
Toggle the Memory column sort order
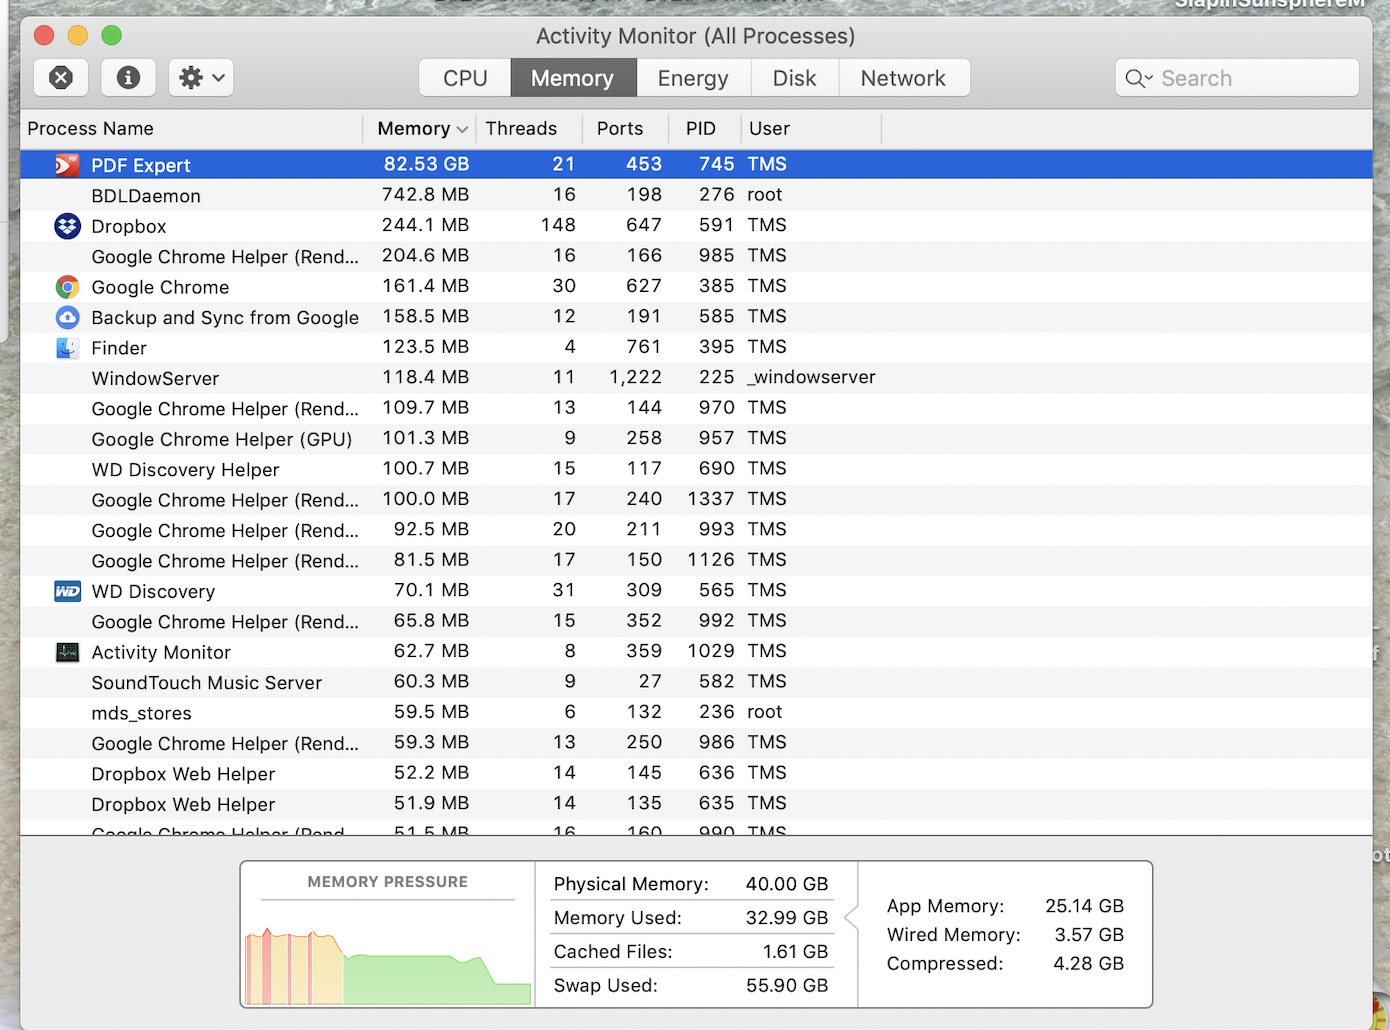[x=419, y=128]
